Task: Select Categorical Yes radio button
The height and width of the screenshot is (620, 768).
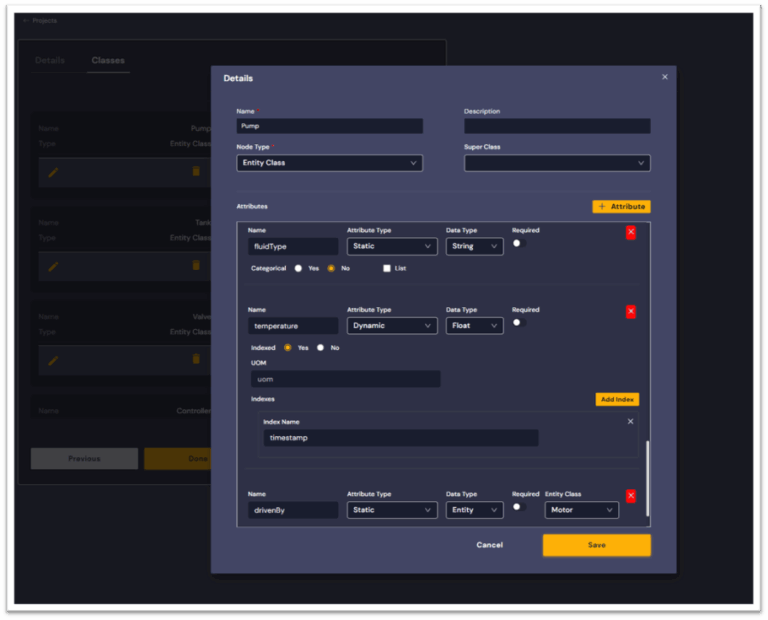Action: pos(297,268)
